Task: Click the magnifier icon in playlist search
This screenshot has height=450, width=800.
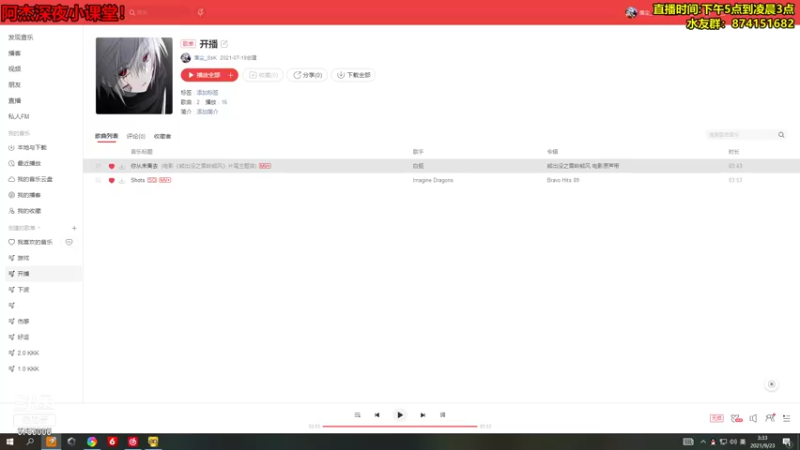Action: [x=781, y=135]
